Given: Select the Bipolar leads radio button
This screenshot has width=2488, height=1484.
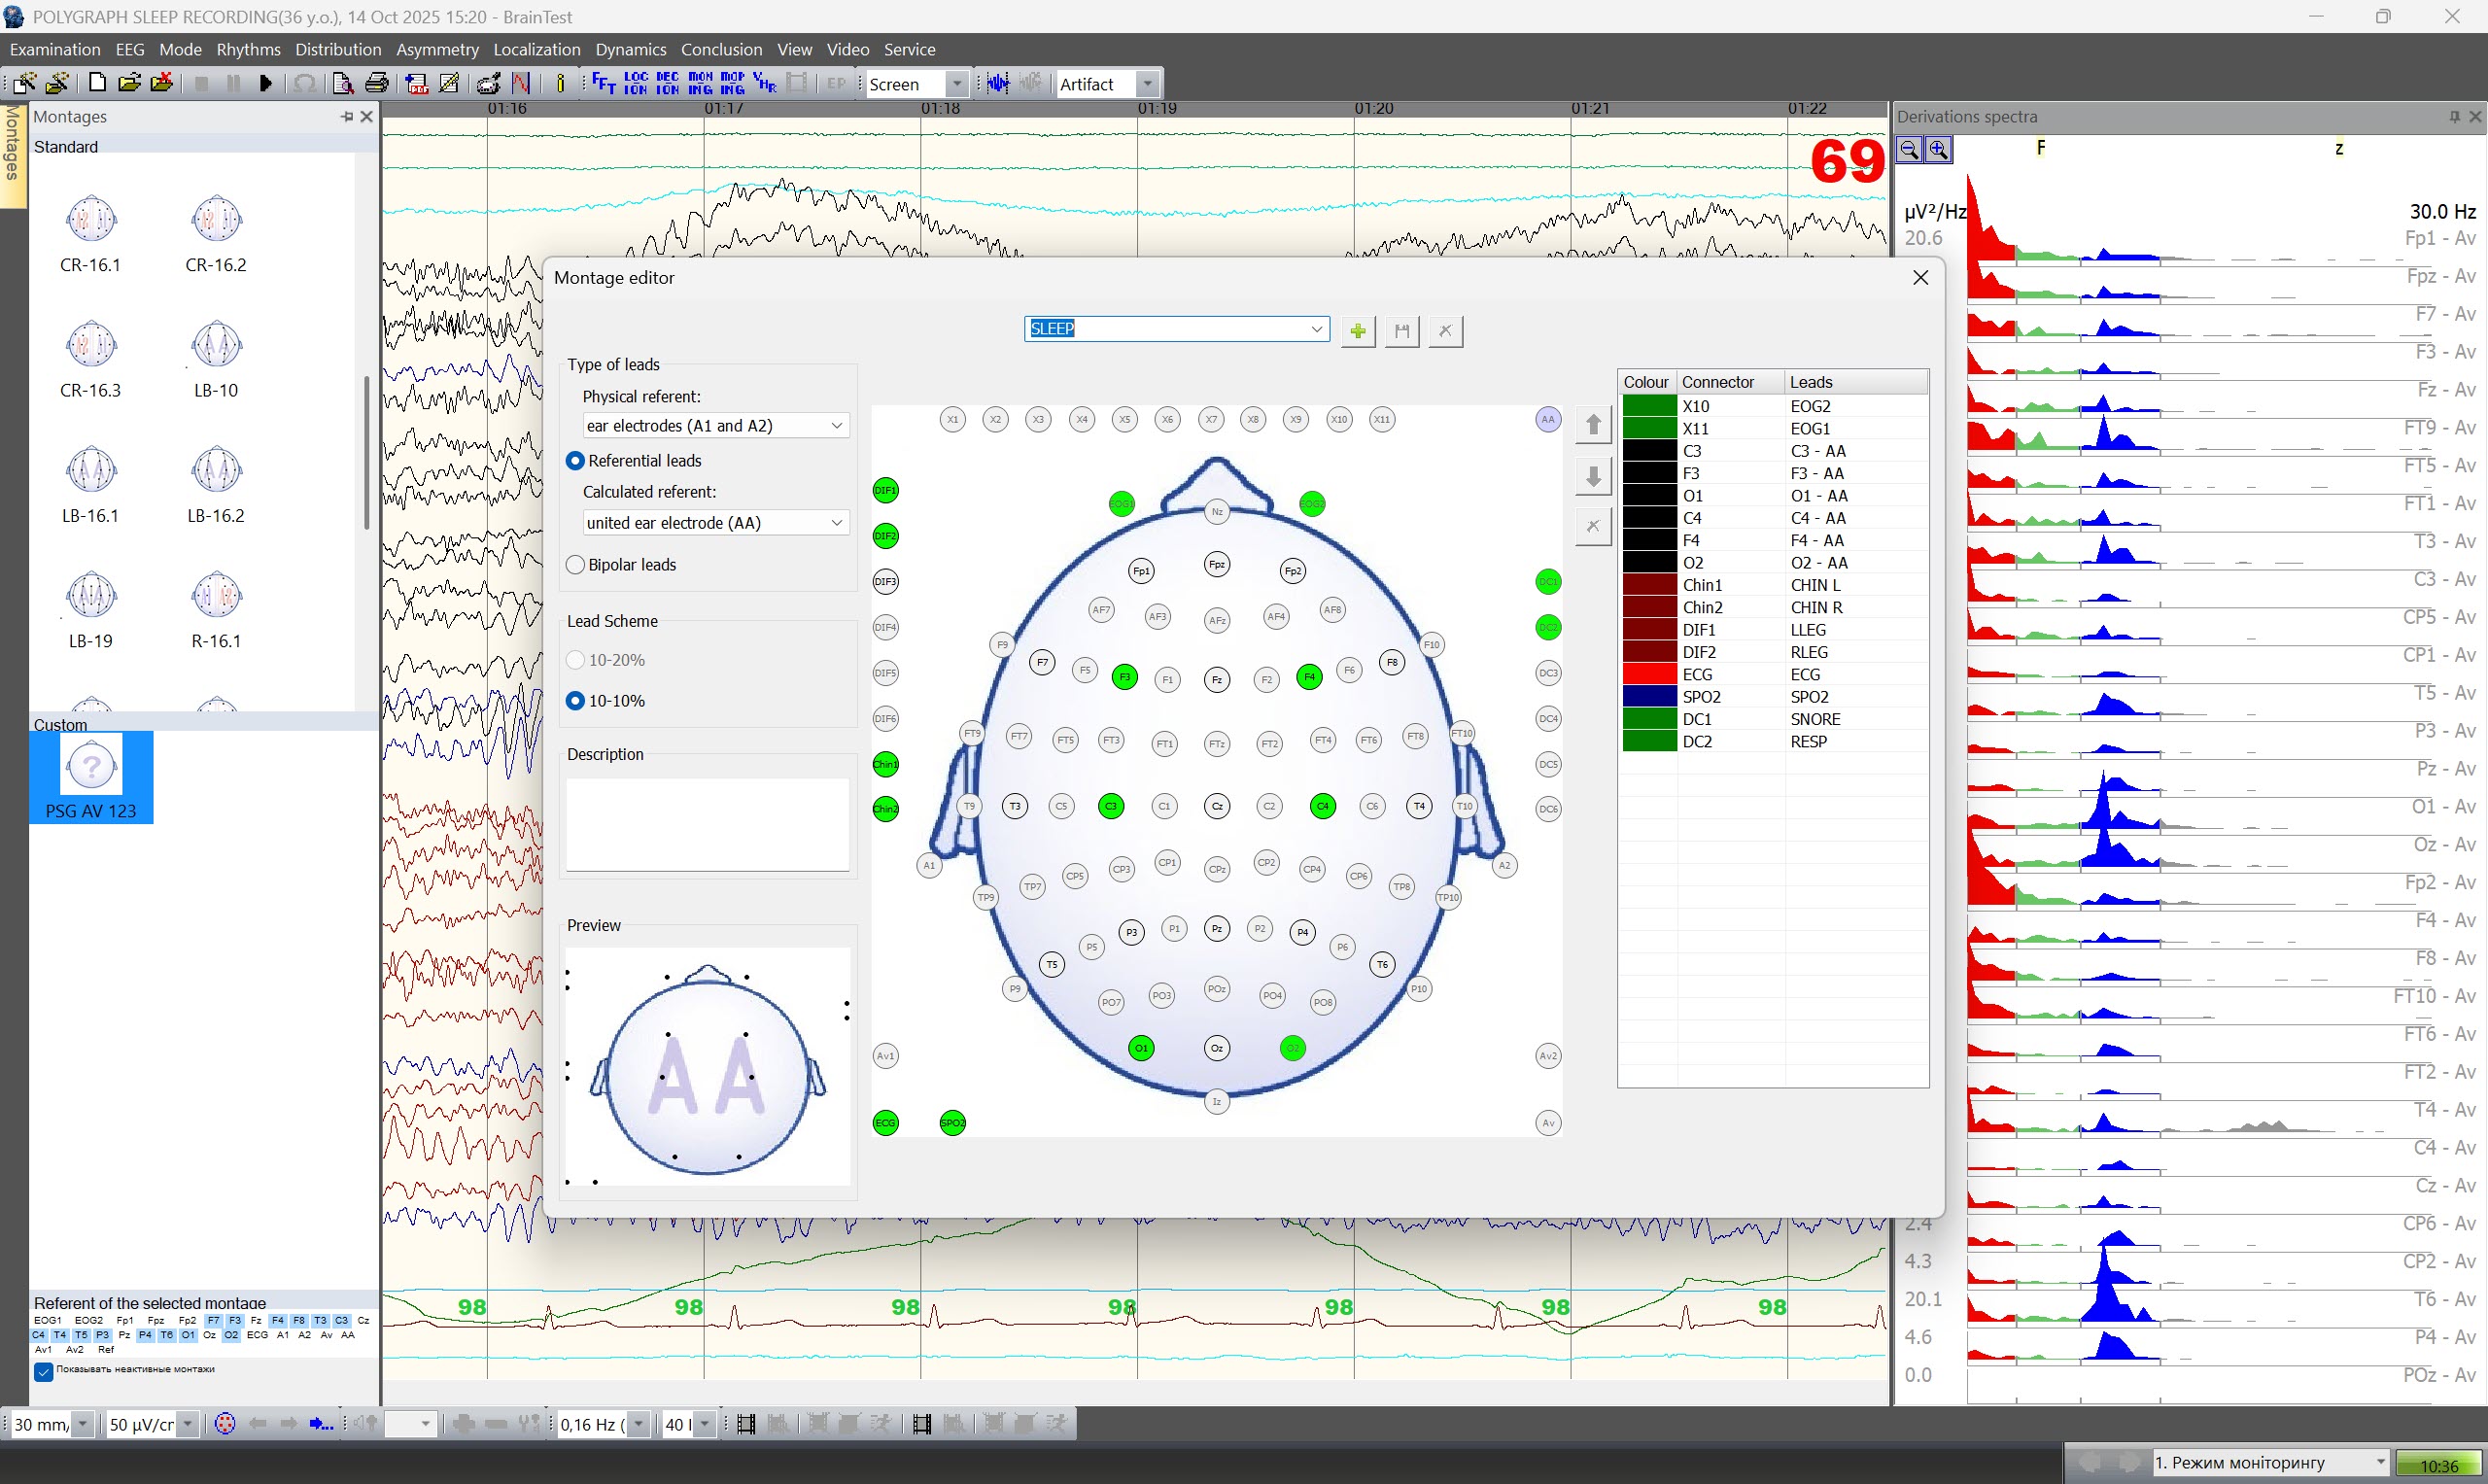Looking at the screenshot, I should pos(575,565).
